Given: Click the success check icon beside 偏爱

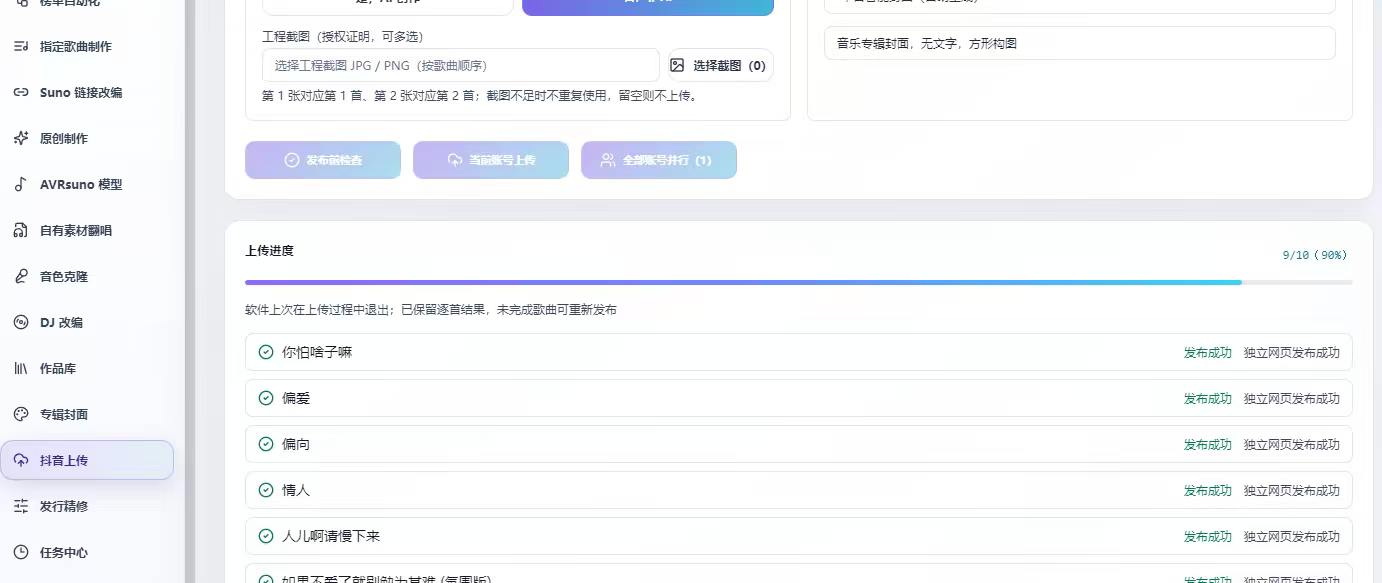Looking at the screenshot, I should pyautogui.click(x=266, y=398).
